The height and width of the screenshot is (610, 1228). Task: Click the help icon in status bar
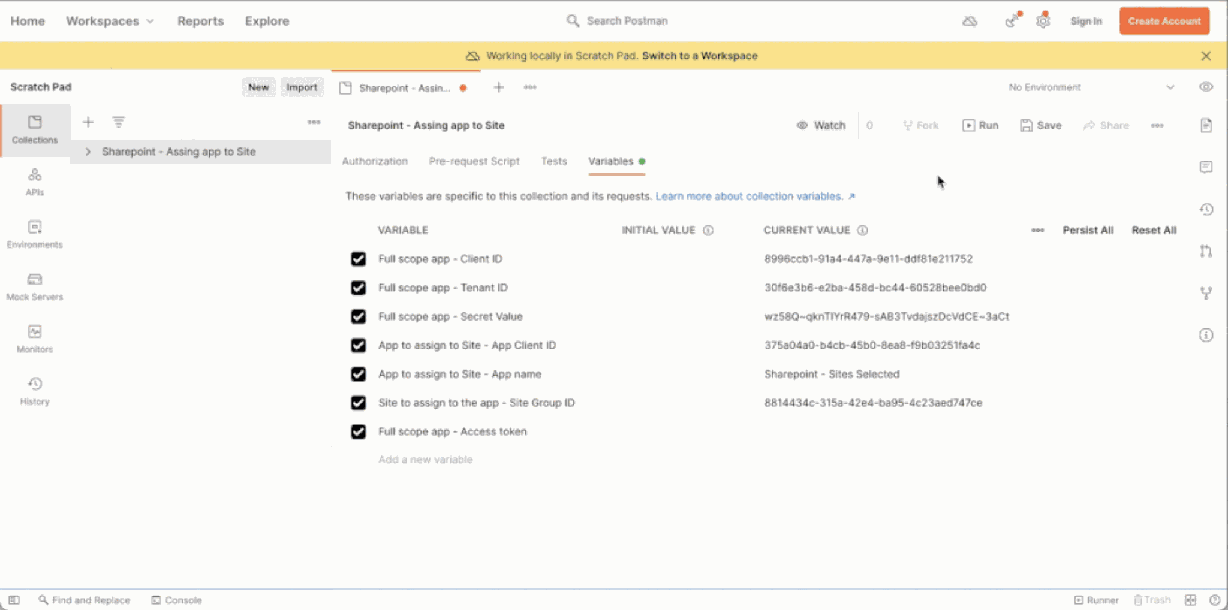click(x=1214, y=600)
